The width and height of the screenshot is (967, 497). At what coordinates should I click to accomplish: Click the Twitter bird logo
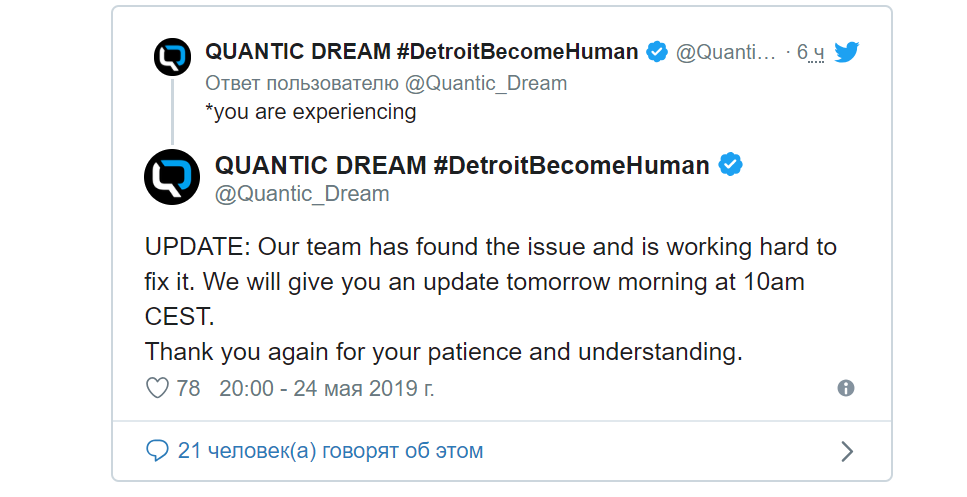(x=847, y=52)
